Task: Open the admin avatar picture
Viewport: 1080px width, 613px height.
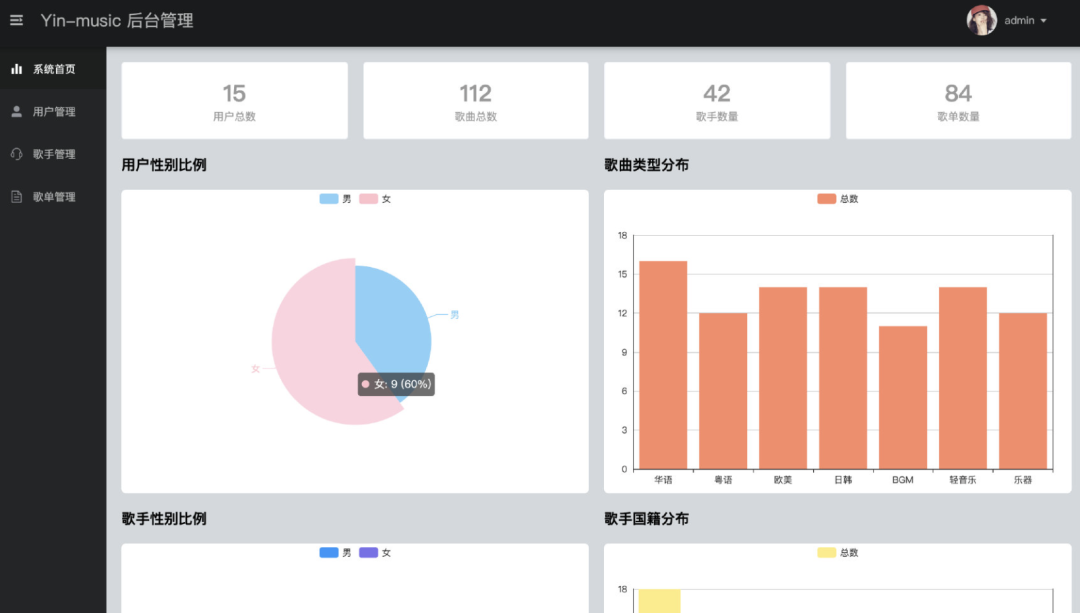Action: 982,21
